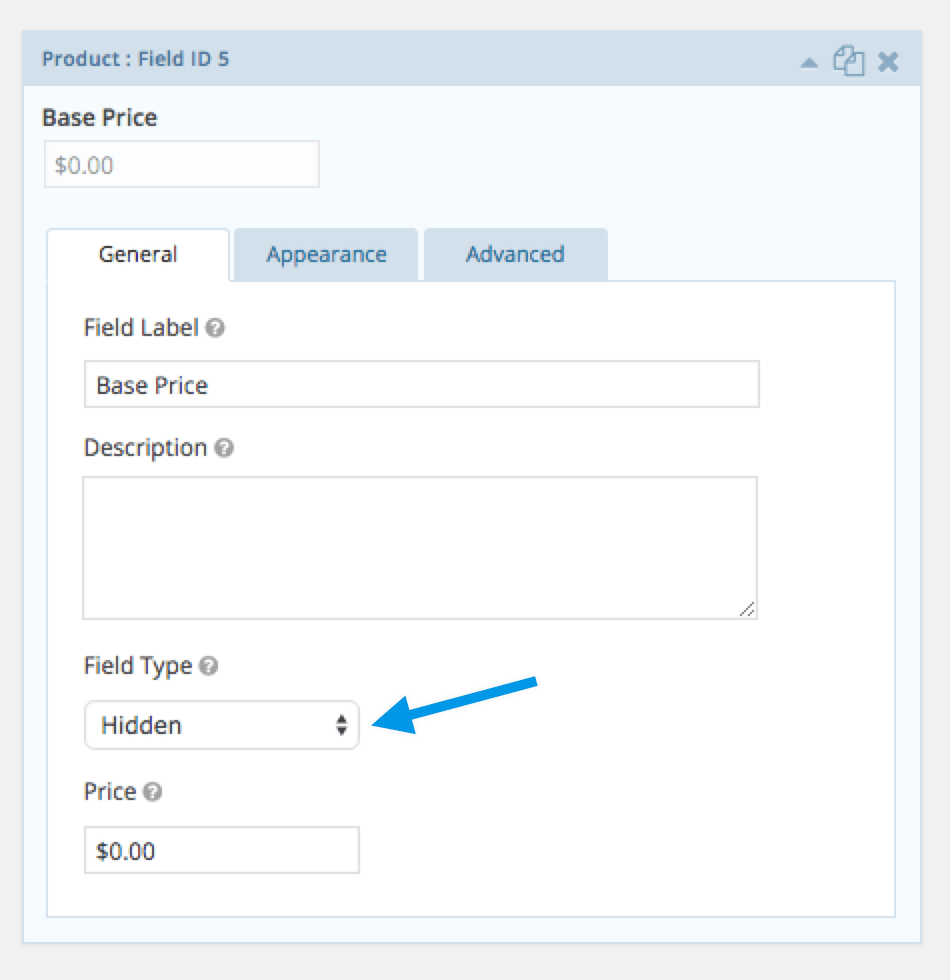This screenshot has width=950, height=980.
Task: Click the Base Price heading label
Action: [100, 118]
